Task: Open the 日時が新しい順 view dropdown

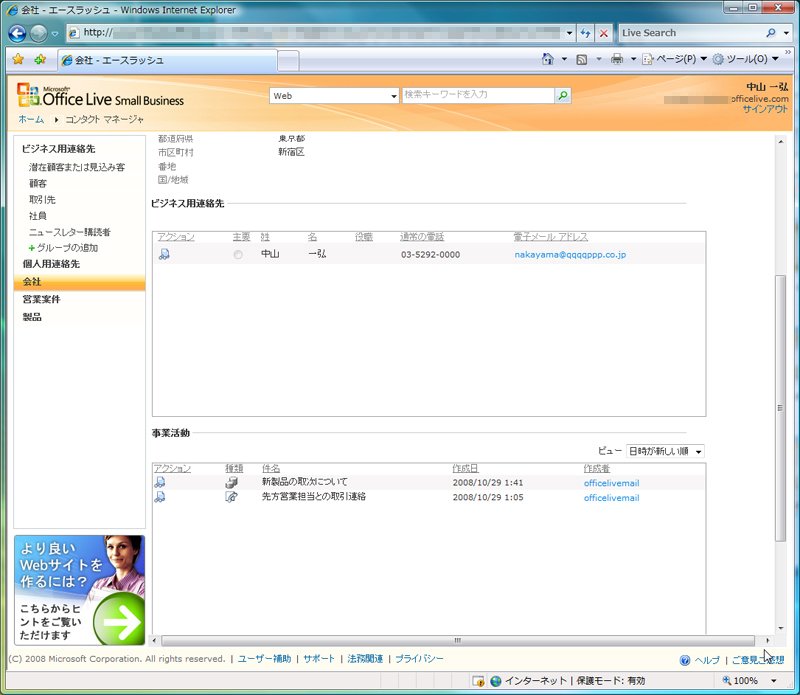Action: (x=665, y=451)
